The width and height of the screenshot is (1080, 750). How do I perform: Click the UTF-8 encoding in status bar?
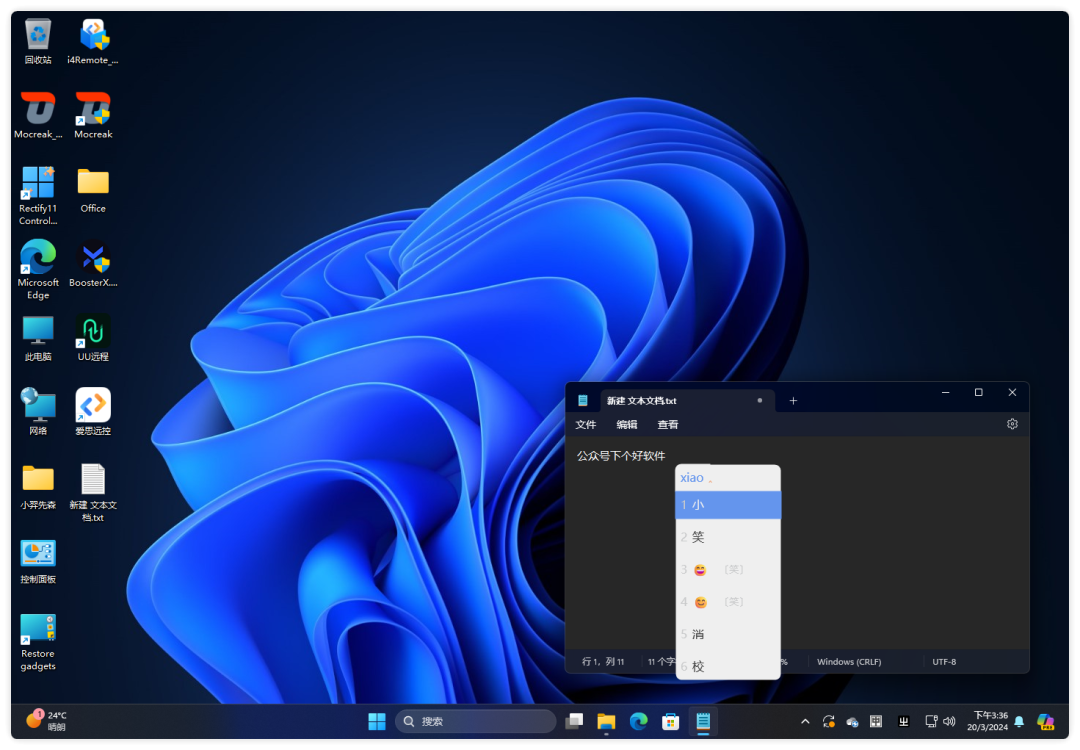tap(944, 662)
